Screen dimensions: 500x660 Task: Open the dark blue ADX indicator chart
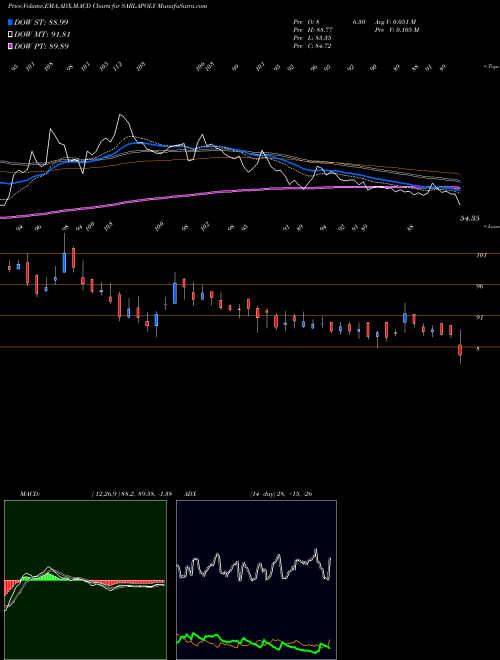[256, 580]
